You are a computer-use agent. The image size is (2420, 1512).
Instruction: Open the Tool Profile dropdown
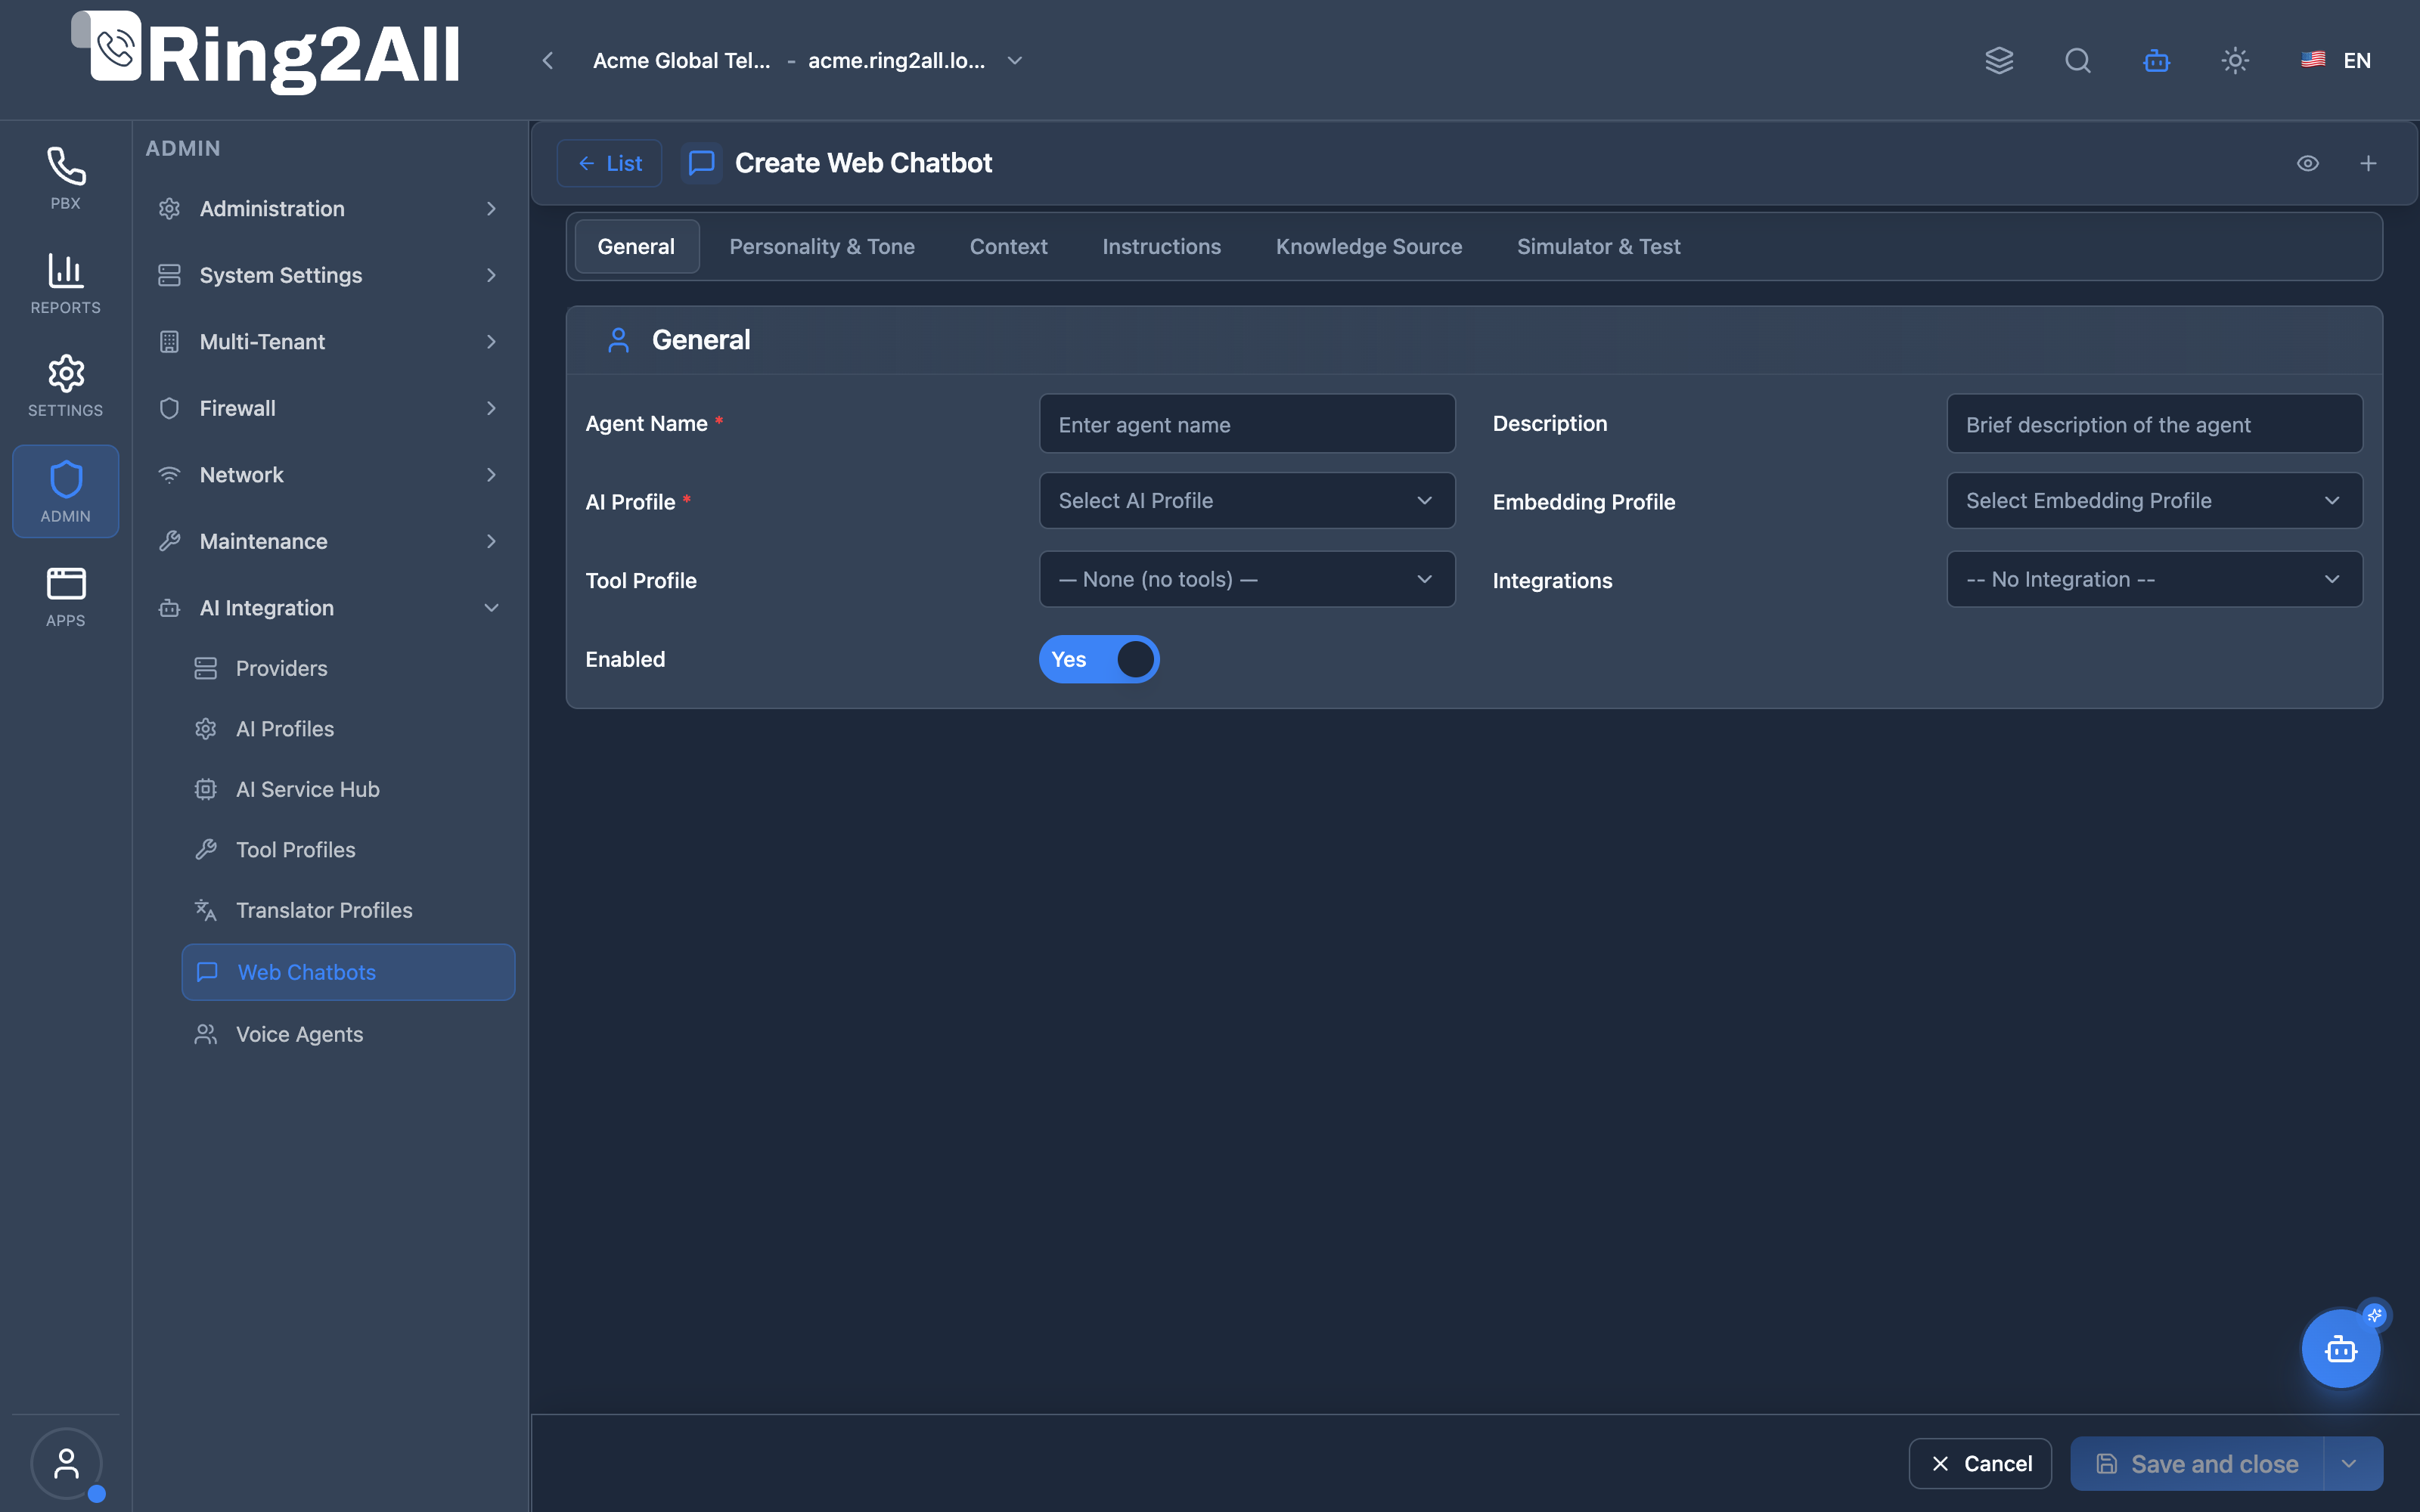click(1246, 579)
